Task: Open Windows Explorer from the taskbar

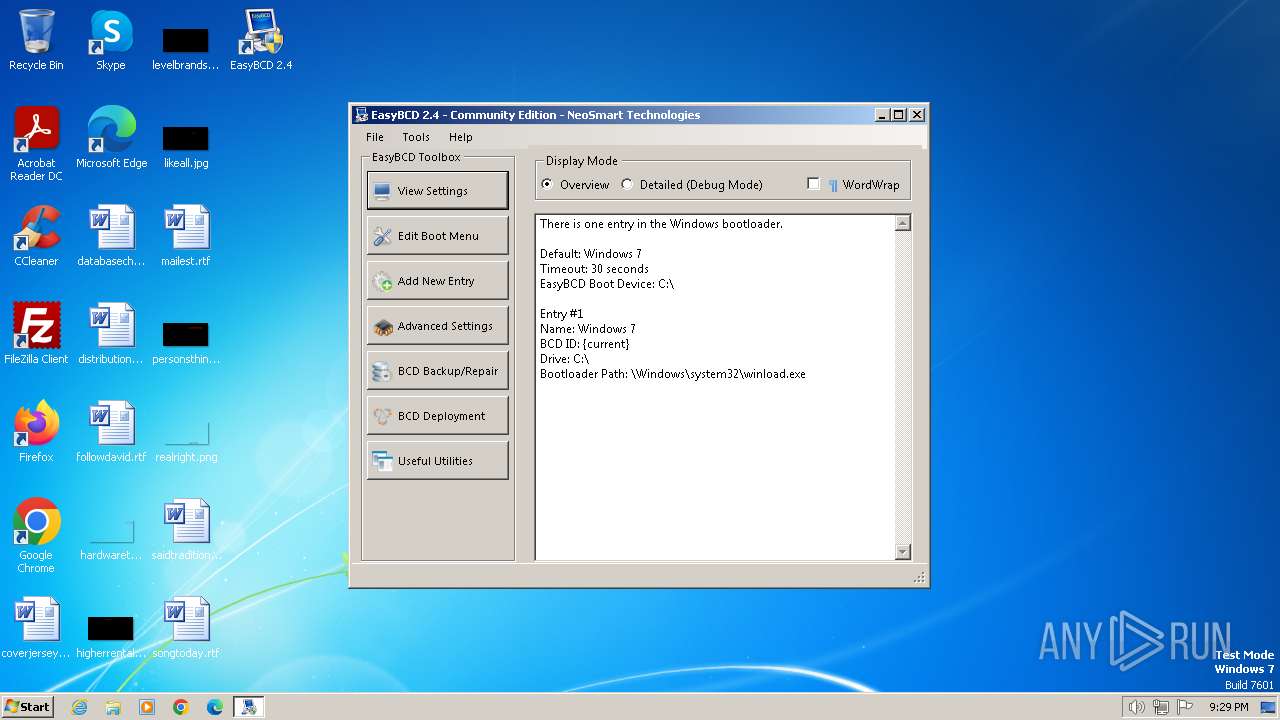Action: tap(113, 707)
